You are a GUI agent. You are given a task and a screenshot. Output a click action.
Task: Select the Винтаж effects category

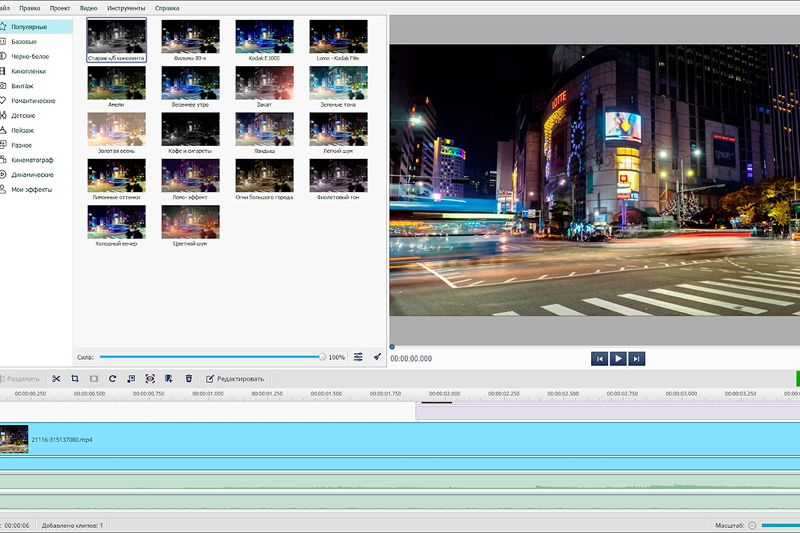[x=36, y=86]
